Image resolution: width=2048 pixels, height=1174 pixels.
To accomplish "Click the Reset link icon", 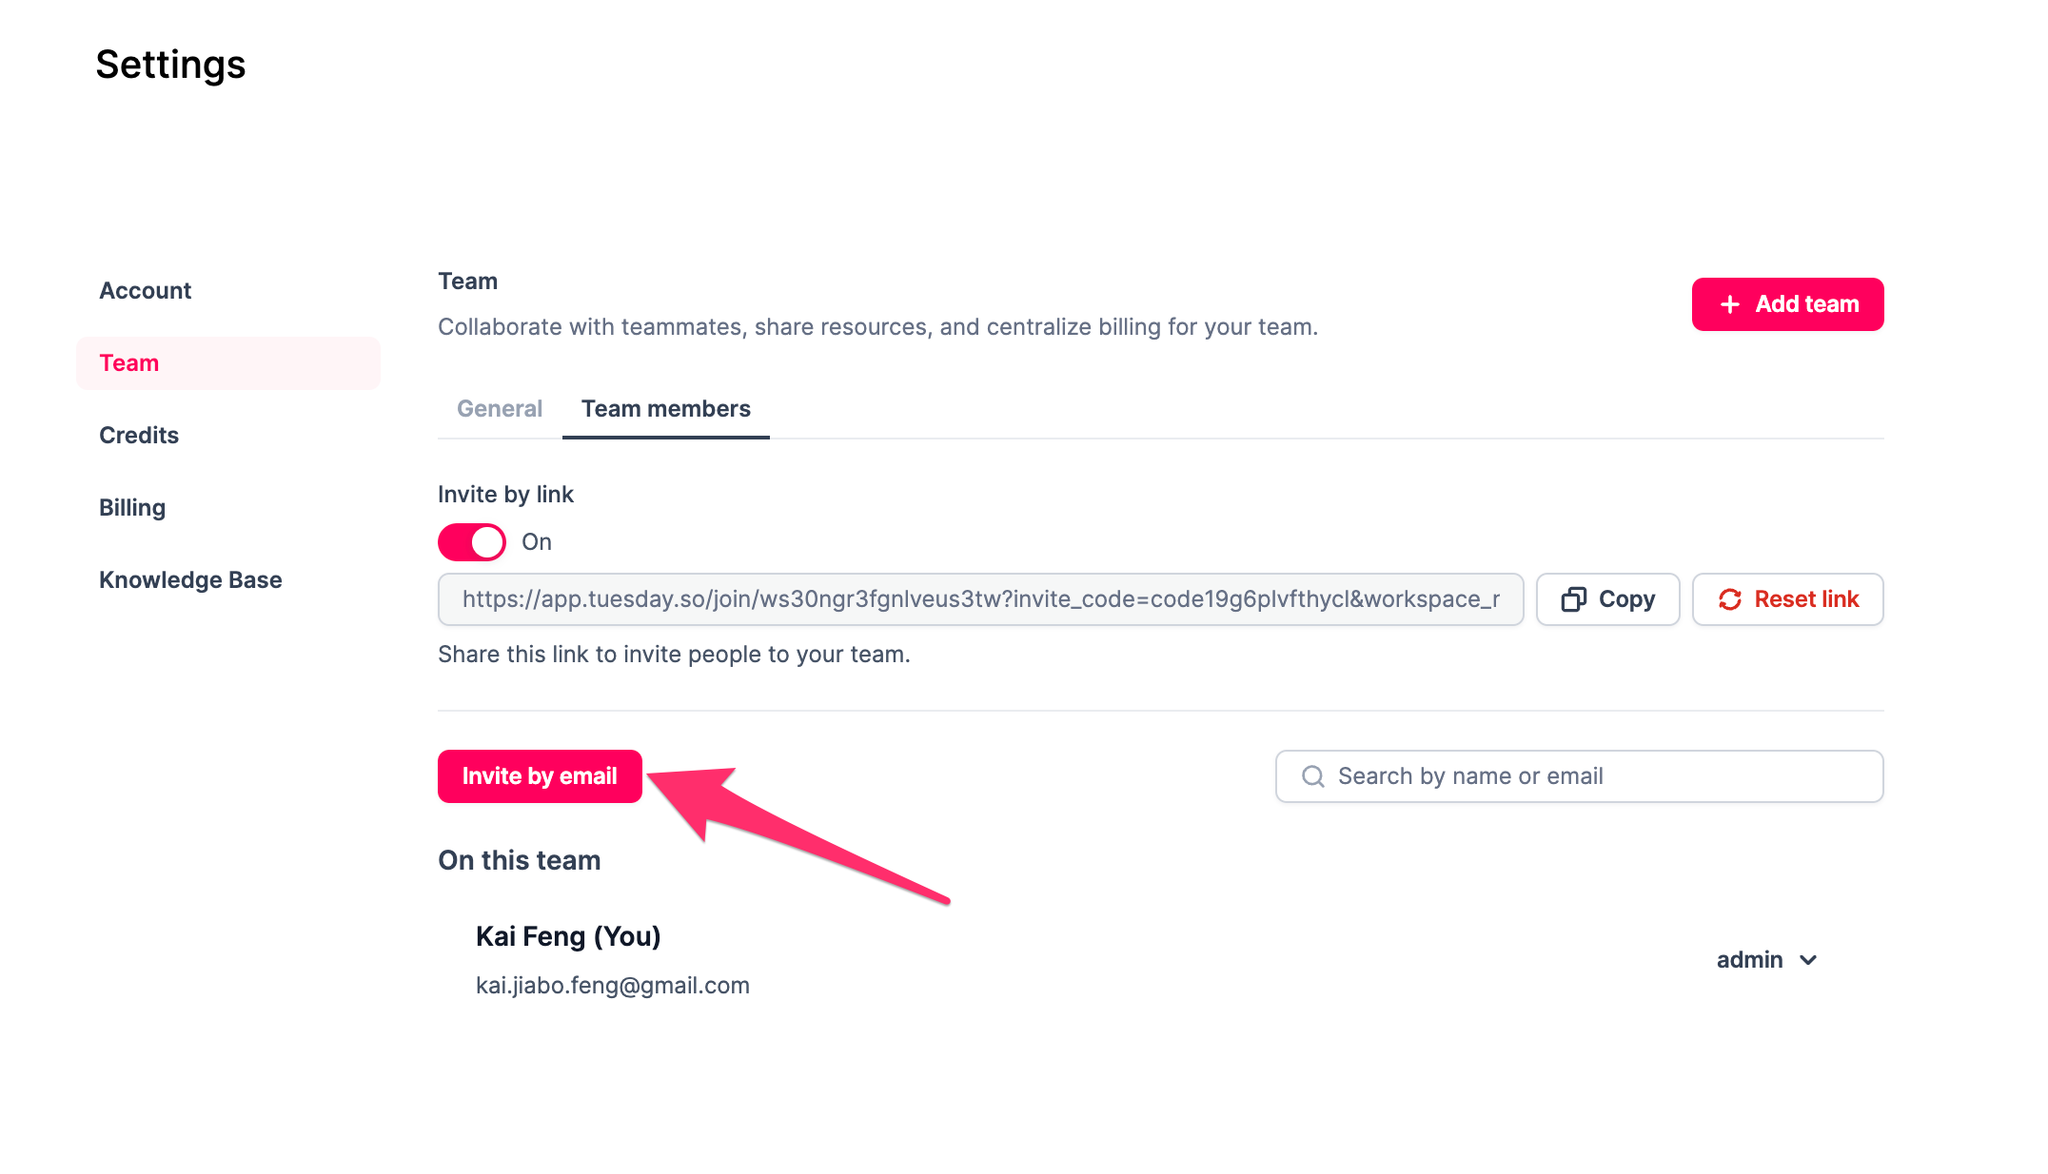I will click(x=1729, y=599).
